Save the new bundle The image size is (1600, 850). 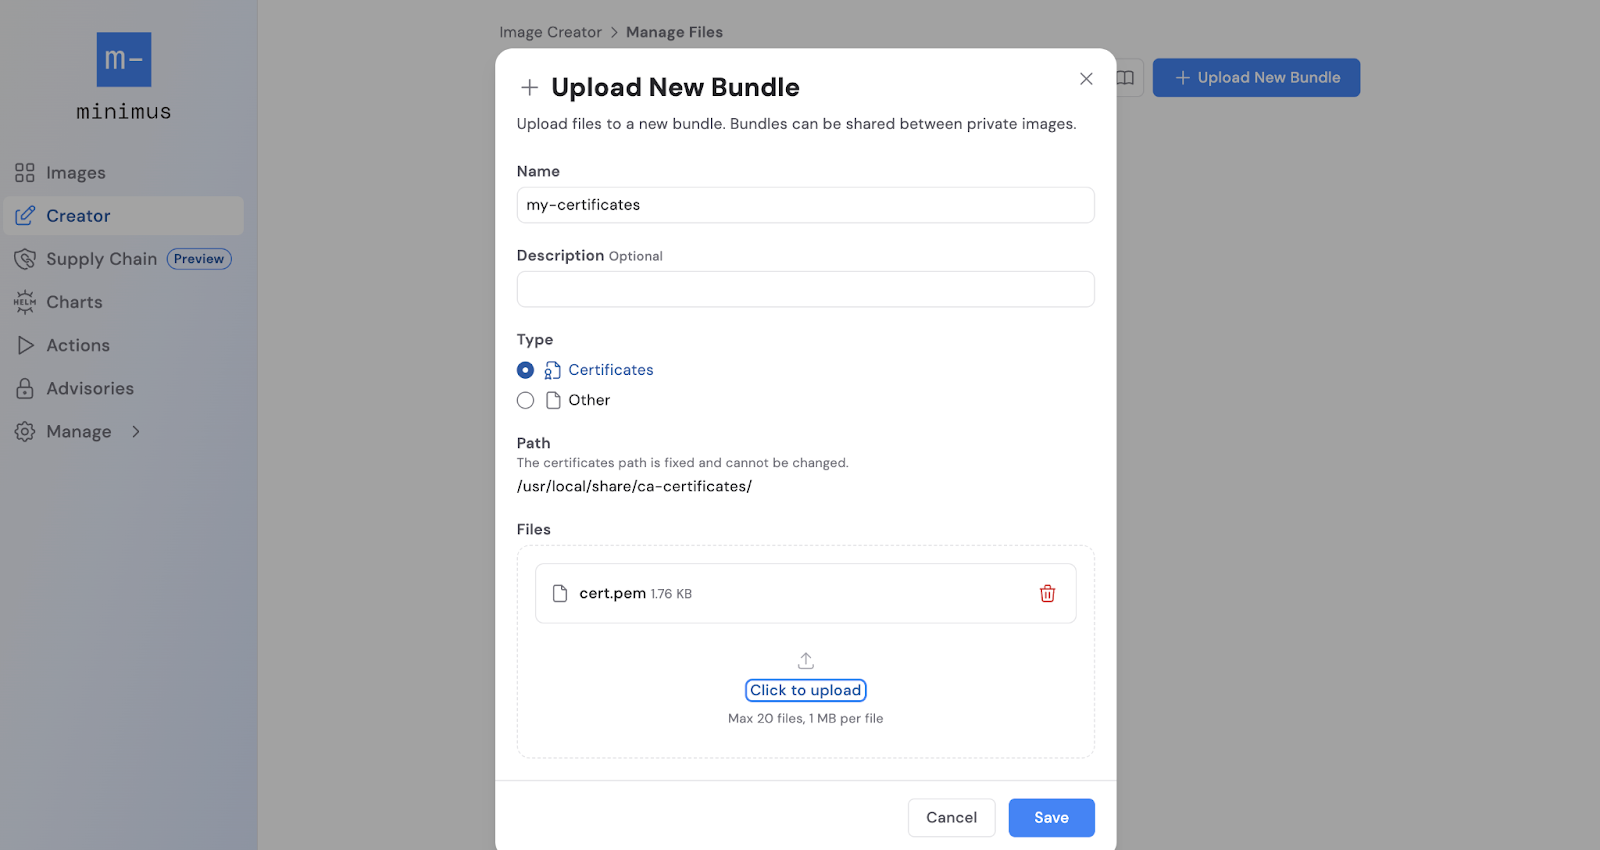pos(1051,818)
